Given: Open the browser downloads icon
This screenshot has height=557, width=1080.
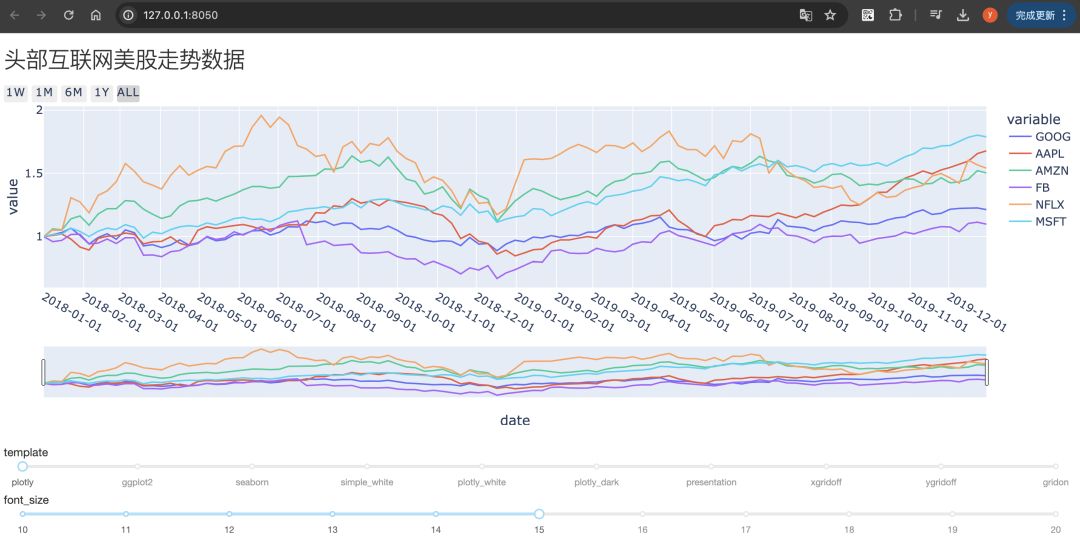Looking at the screenshot, I should pos(963,15).
